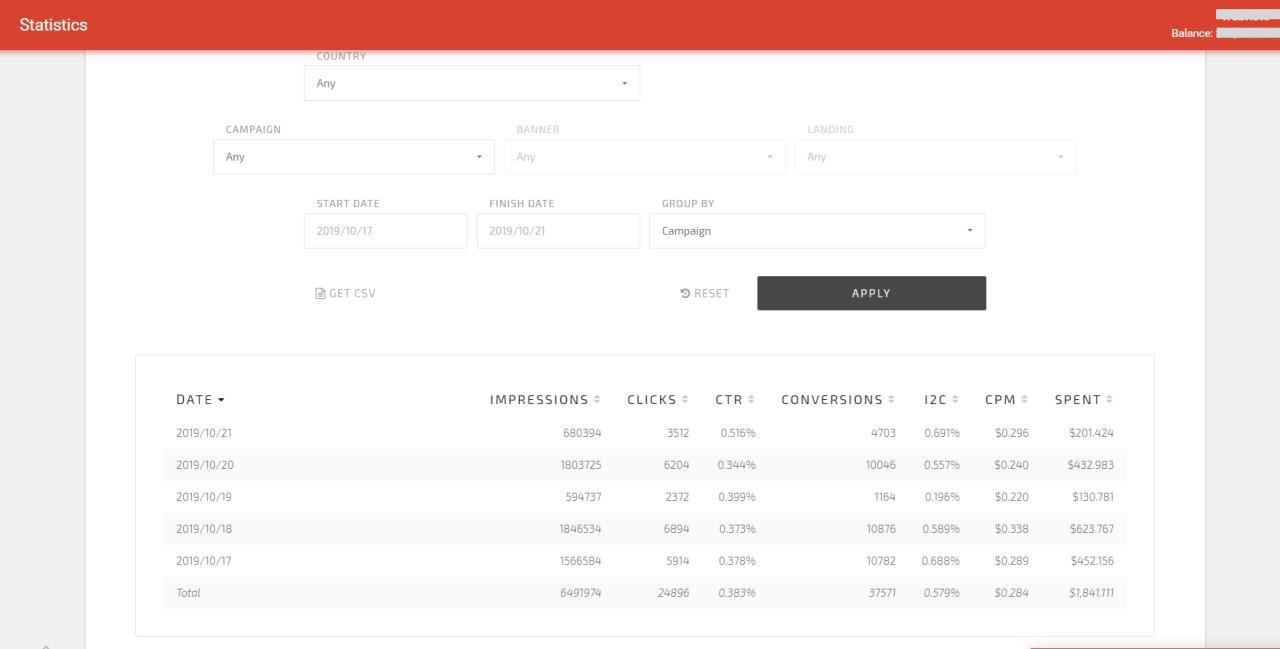Open the Country dropdown
Image resolution: width=1280 pixels, height=649 pixels.
pyautogui.click(x=472, y=83)
